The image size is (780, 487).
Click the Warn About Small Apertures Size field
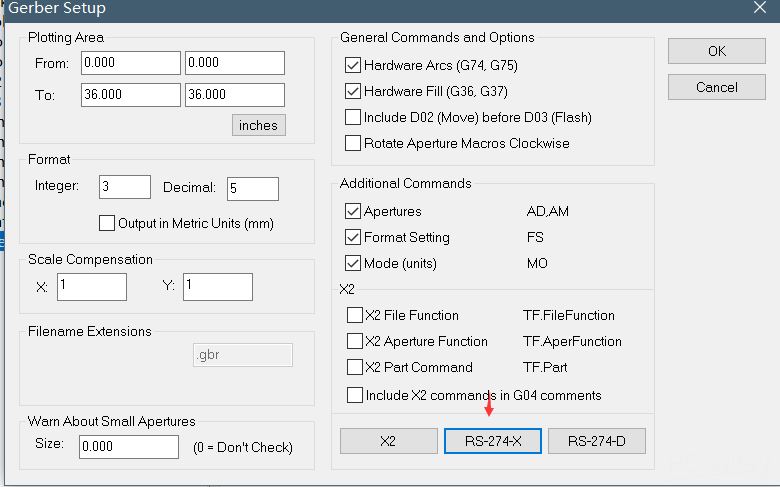tap(129, 447)
